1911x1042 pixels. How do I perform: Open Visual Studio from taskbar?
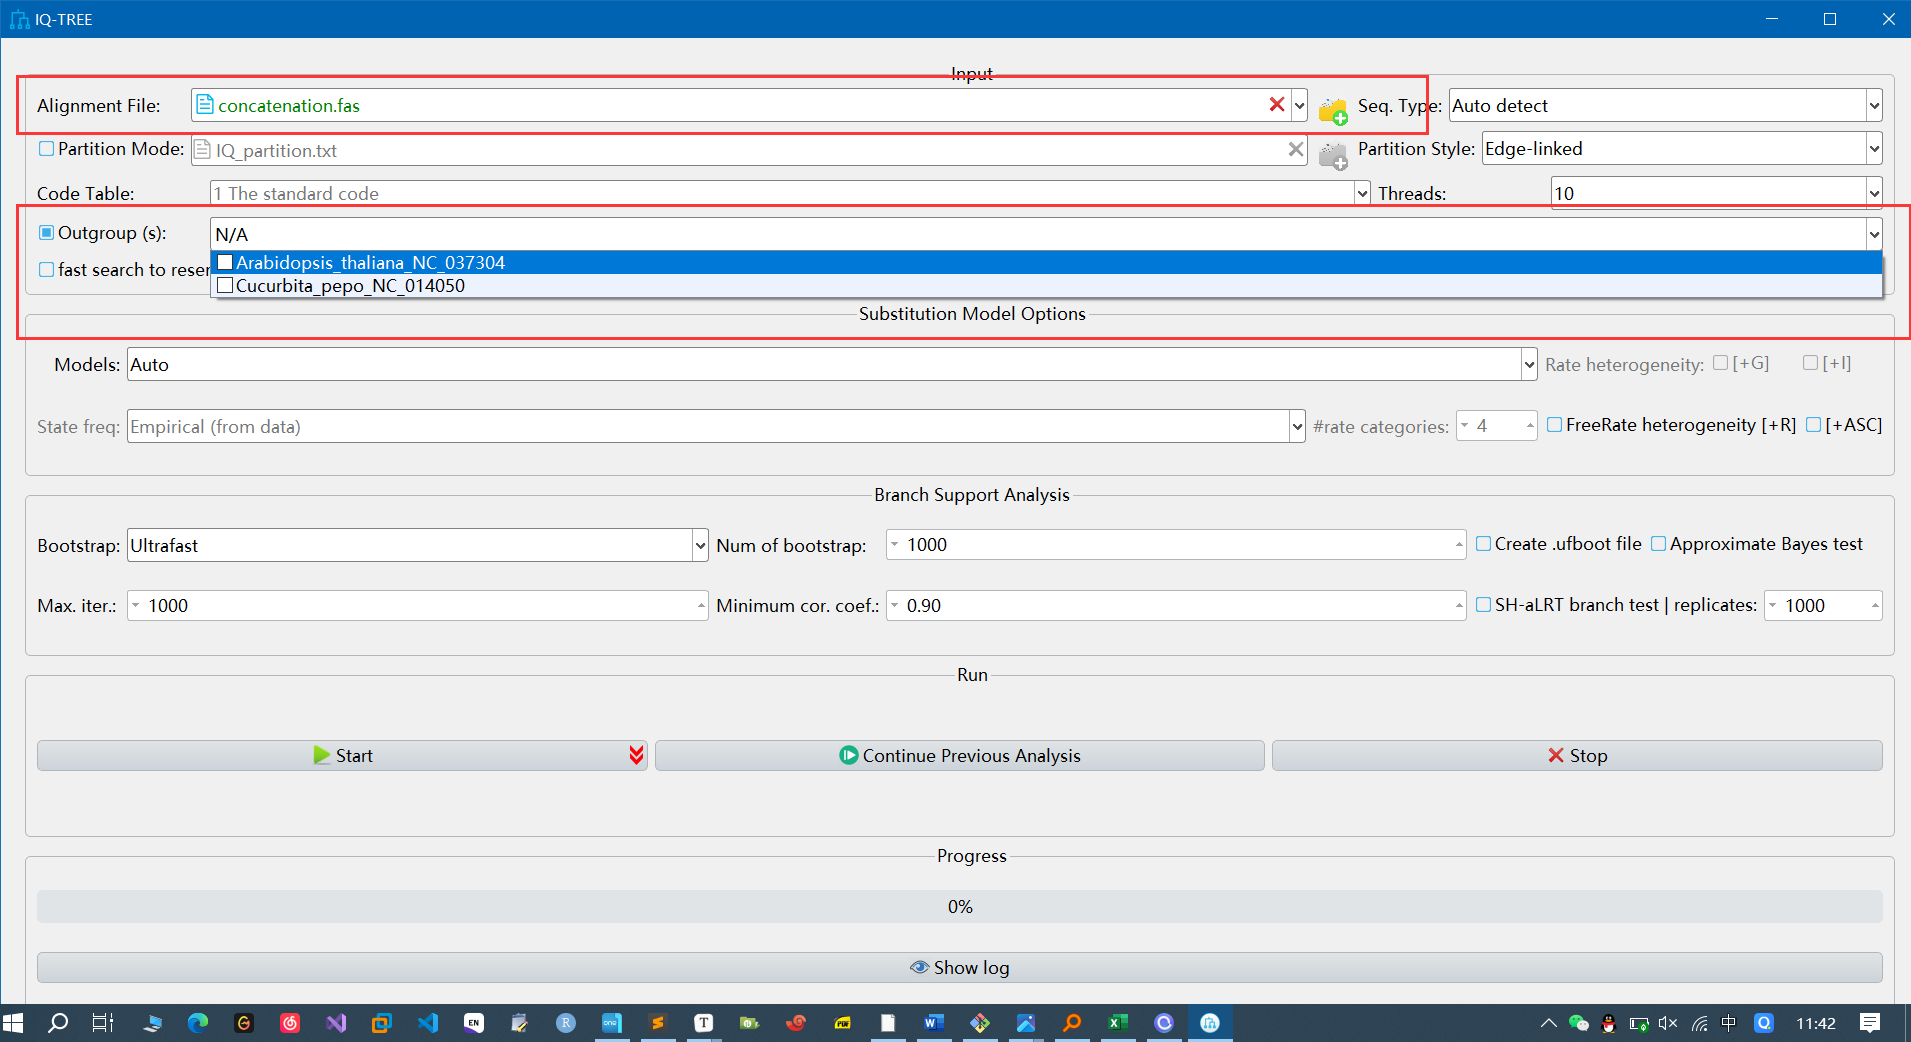point(336,1022)
